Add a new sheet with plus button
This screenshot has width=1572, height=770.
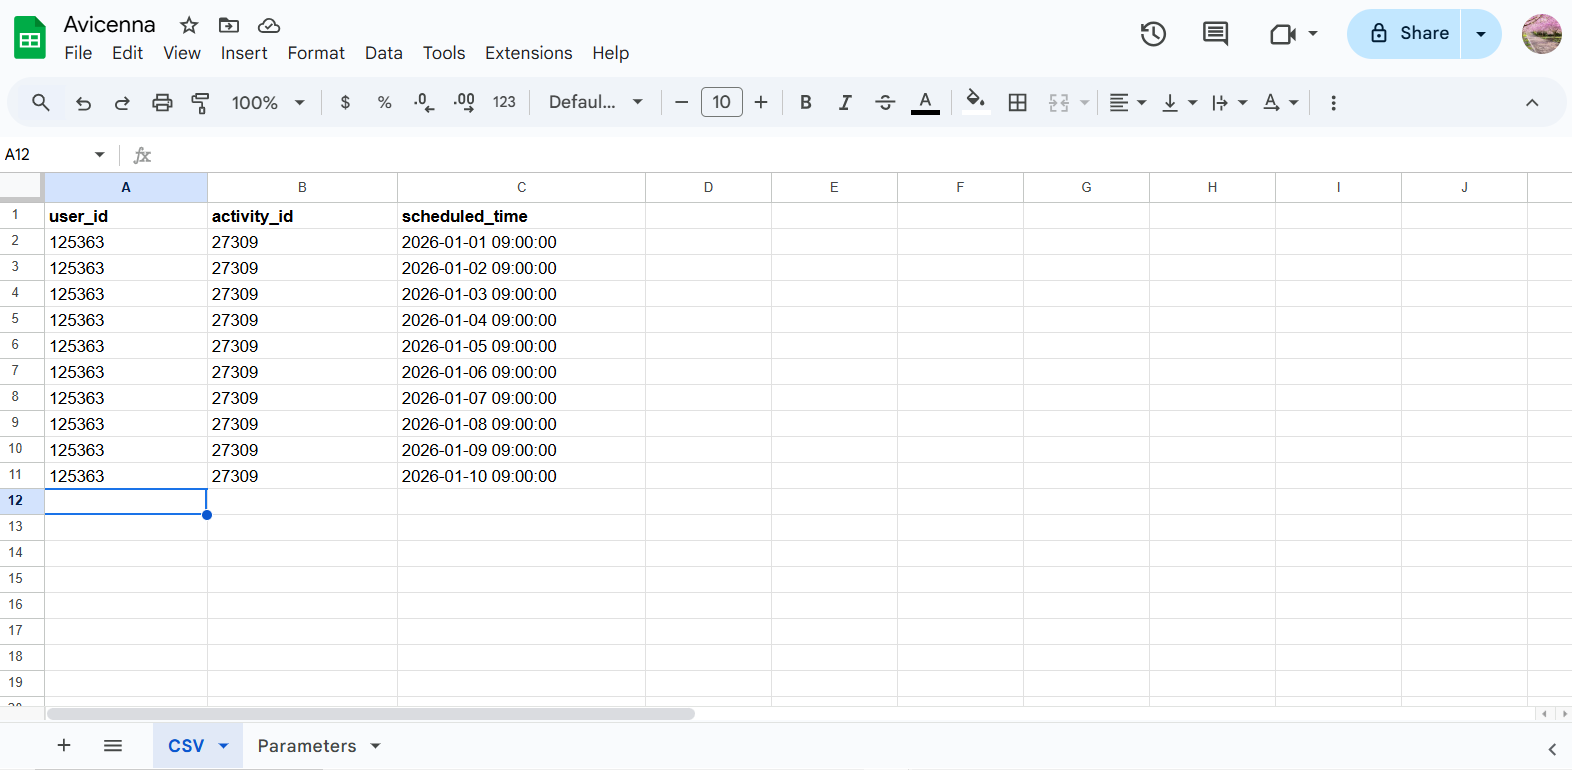pos(64,746)
